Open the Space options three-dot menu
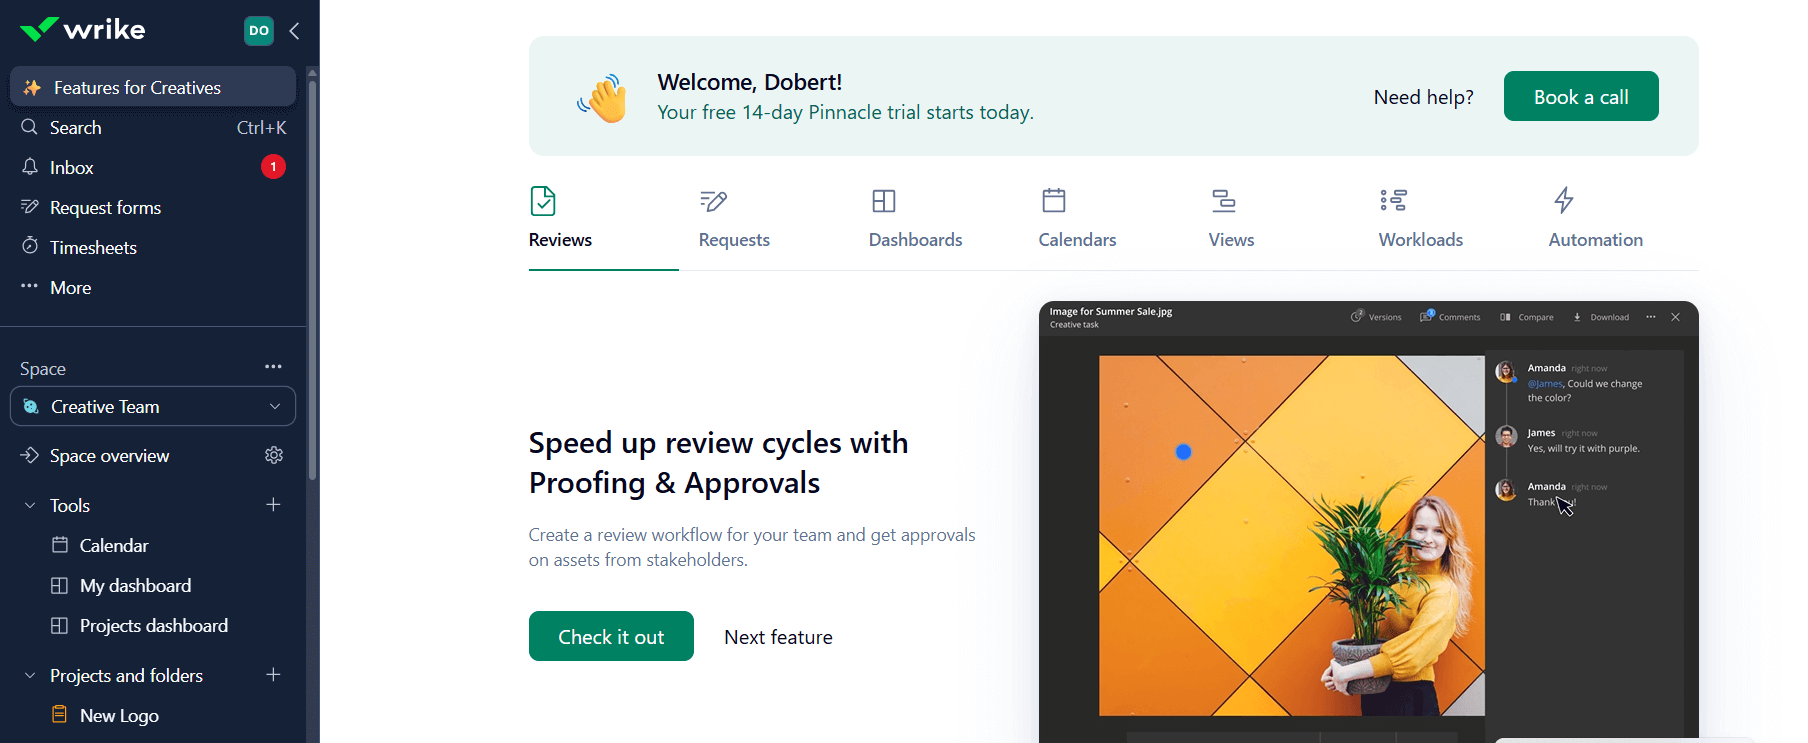Screen dimensions: 1808x743 [273, 367]
